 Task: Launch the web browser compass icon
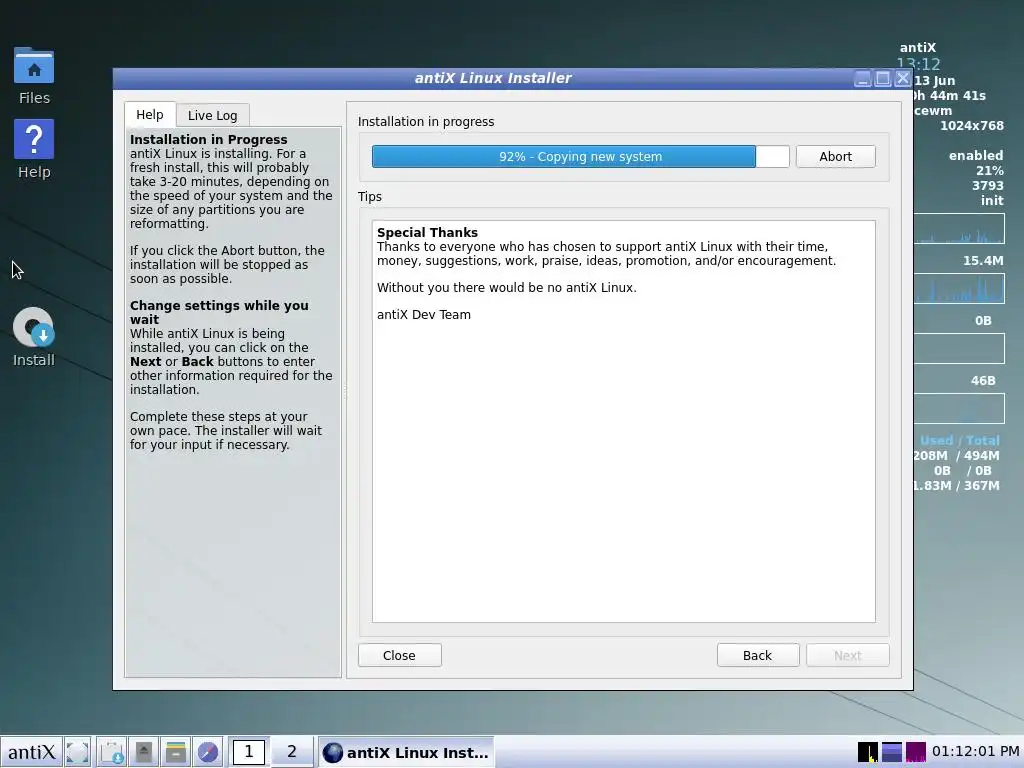pos(208,752)
